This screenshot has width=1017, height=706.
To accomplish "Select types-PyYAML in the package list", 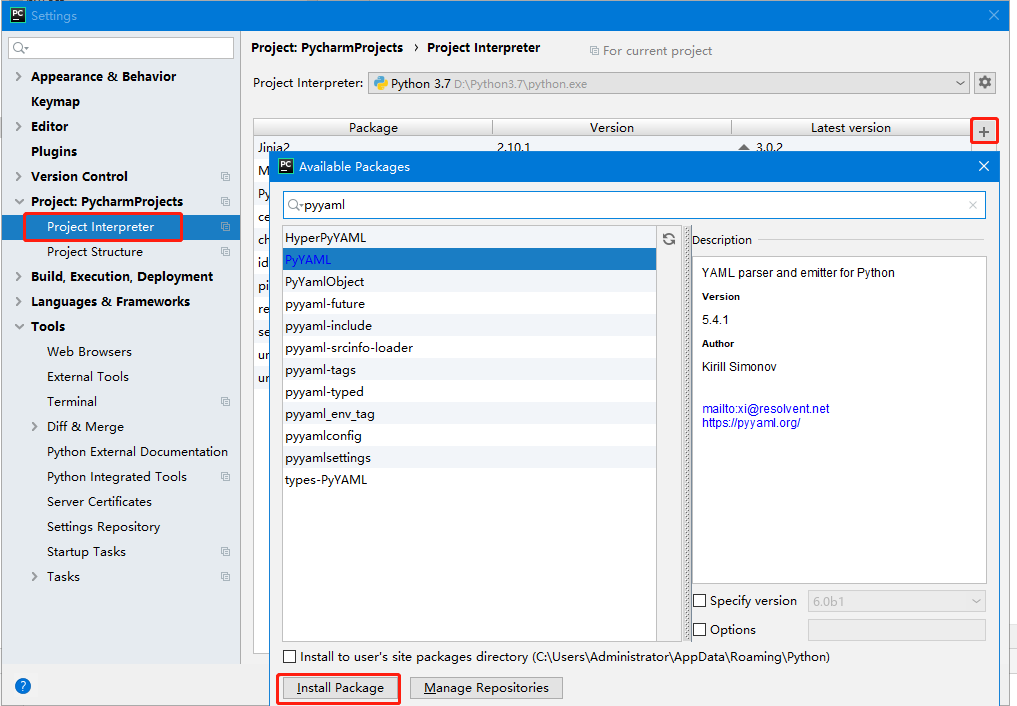I will pyautogui.click(x=470, y=480).
